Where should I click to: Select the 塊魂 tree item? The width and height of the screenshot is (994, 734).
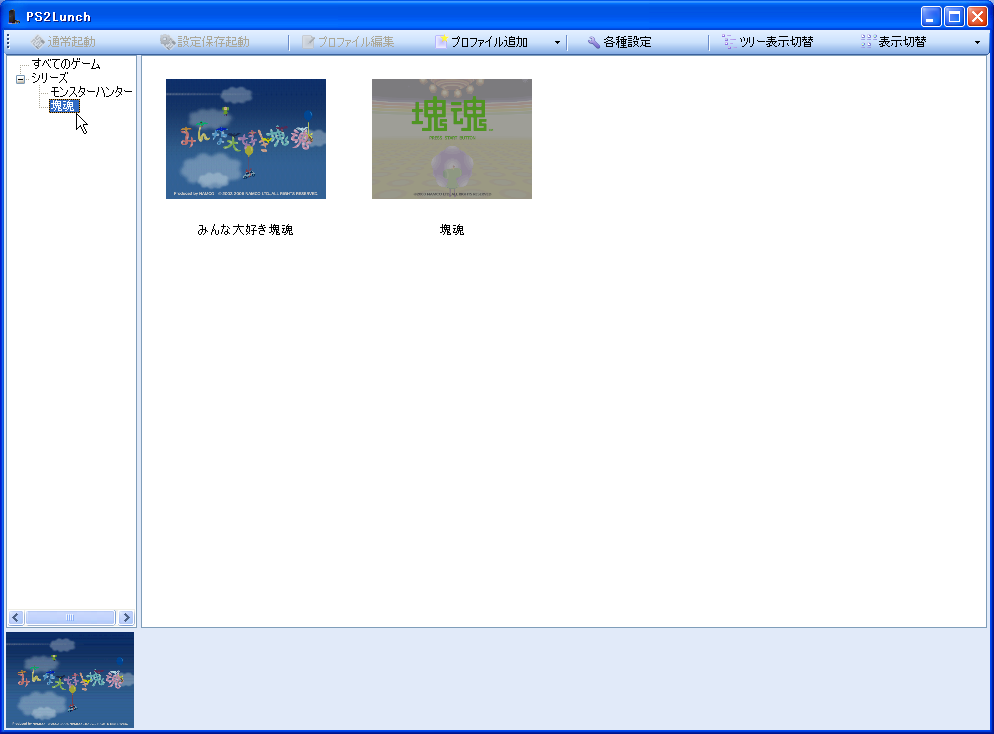click(x=63, y=106)
